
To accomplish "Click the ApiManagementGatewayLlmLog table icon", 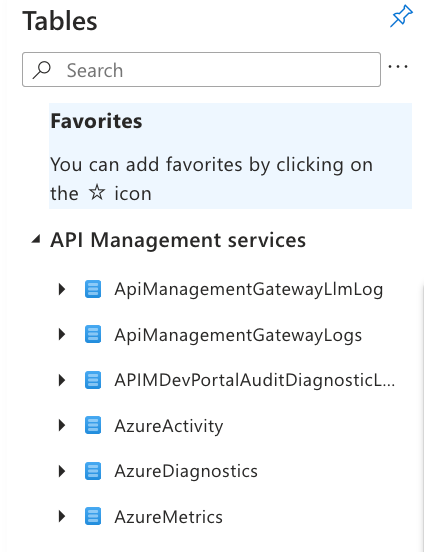I will 93,289.
